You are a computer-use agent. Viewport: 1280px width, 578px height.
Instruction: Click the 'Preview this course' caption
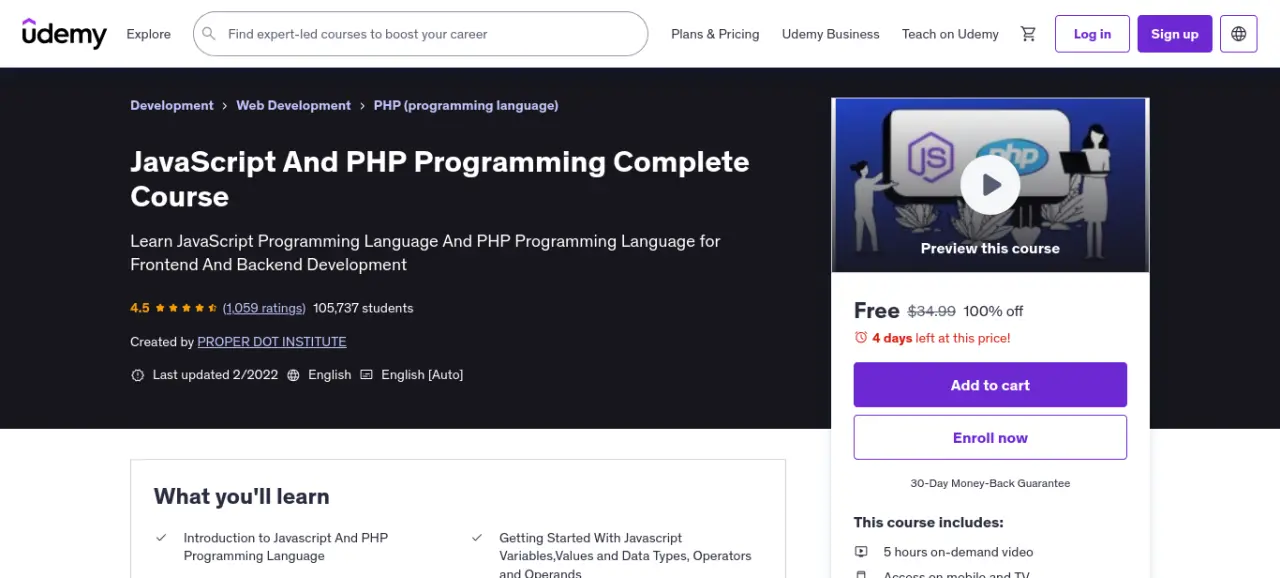click(990, 248)
